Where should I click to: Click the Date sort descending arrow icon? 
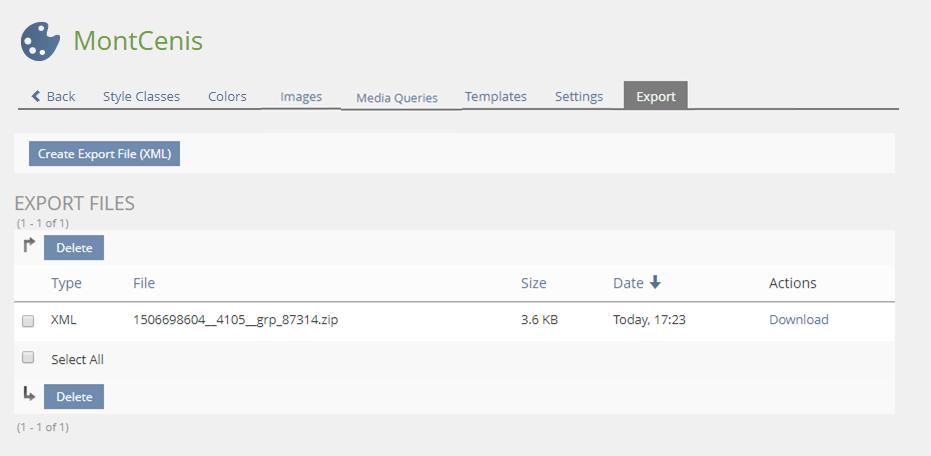[x=655, y=283]
